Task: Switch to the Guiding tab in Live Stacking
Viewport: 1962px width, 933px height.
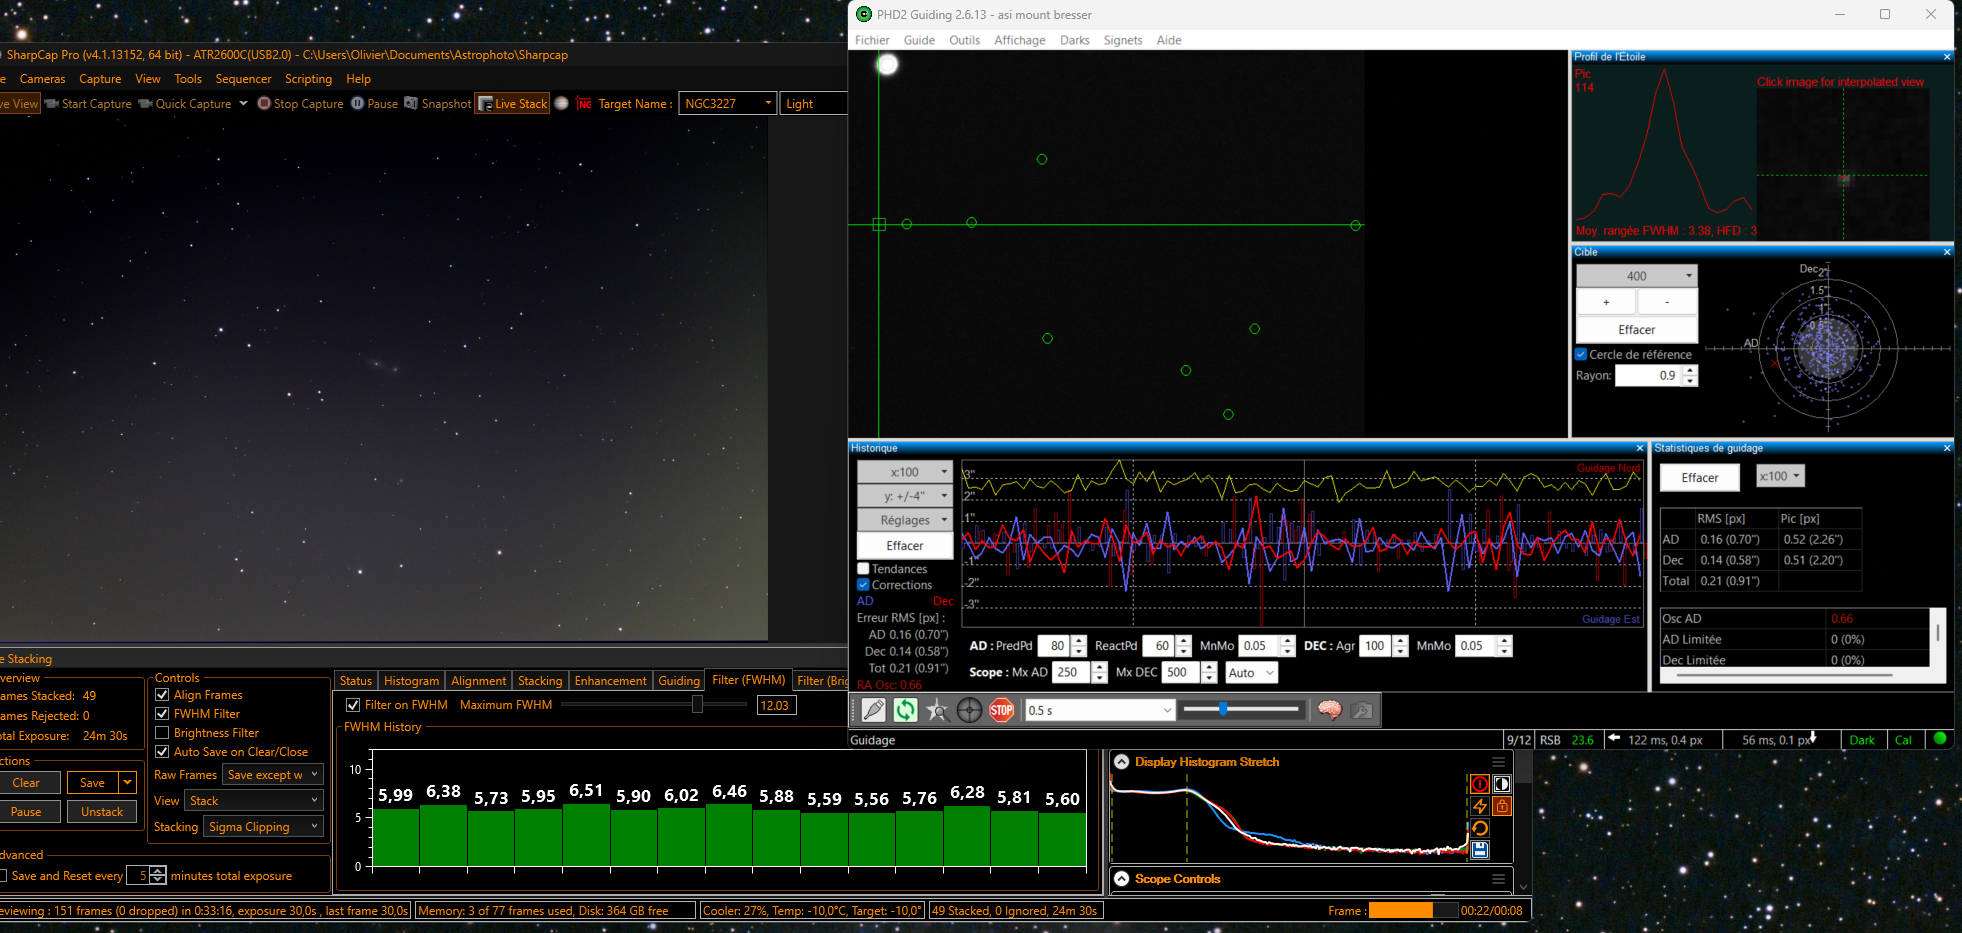Action: 679,681
